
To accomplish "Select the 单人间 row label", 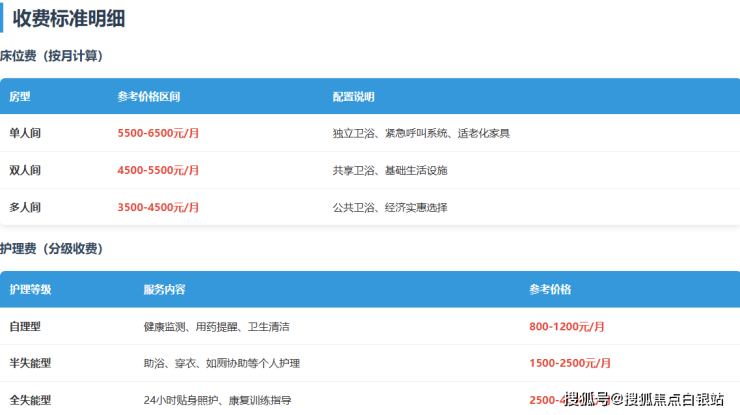I will coord(25,133).
